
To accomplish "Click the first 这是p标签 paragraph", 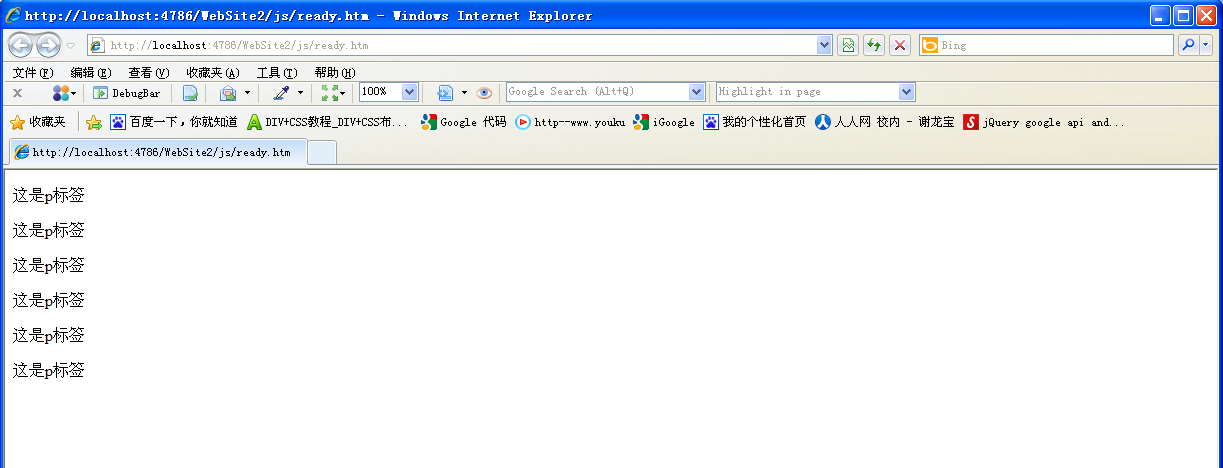I will (x=48, y=195).
